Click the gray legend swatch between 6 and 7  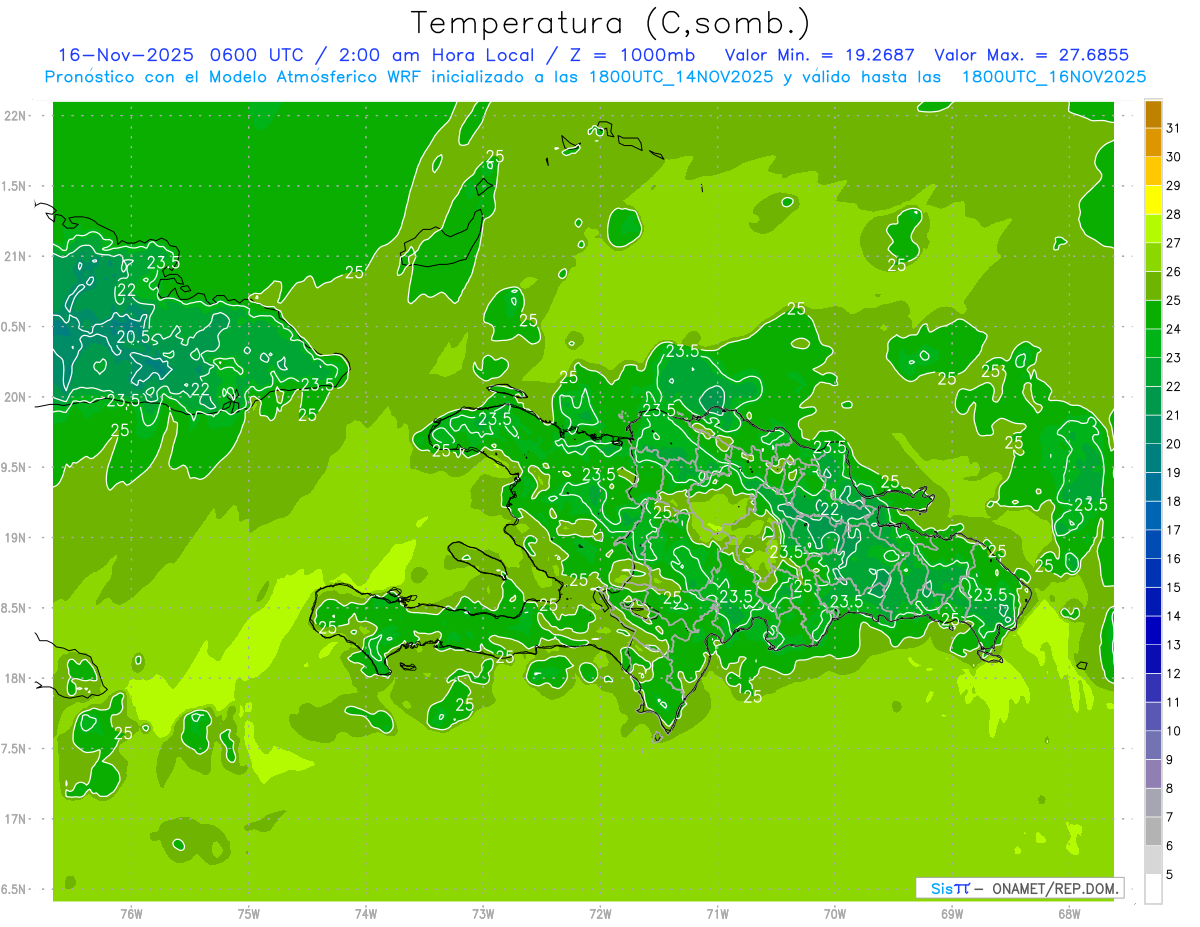(x=1153, y=831)
